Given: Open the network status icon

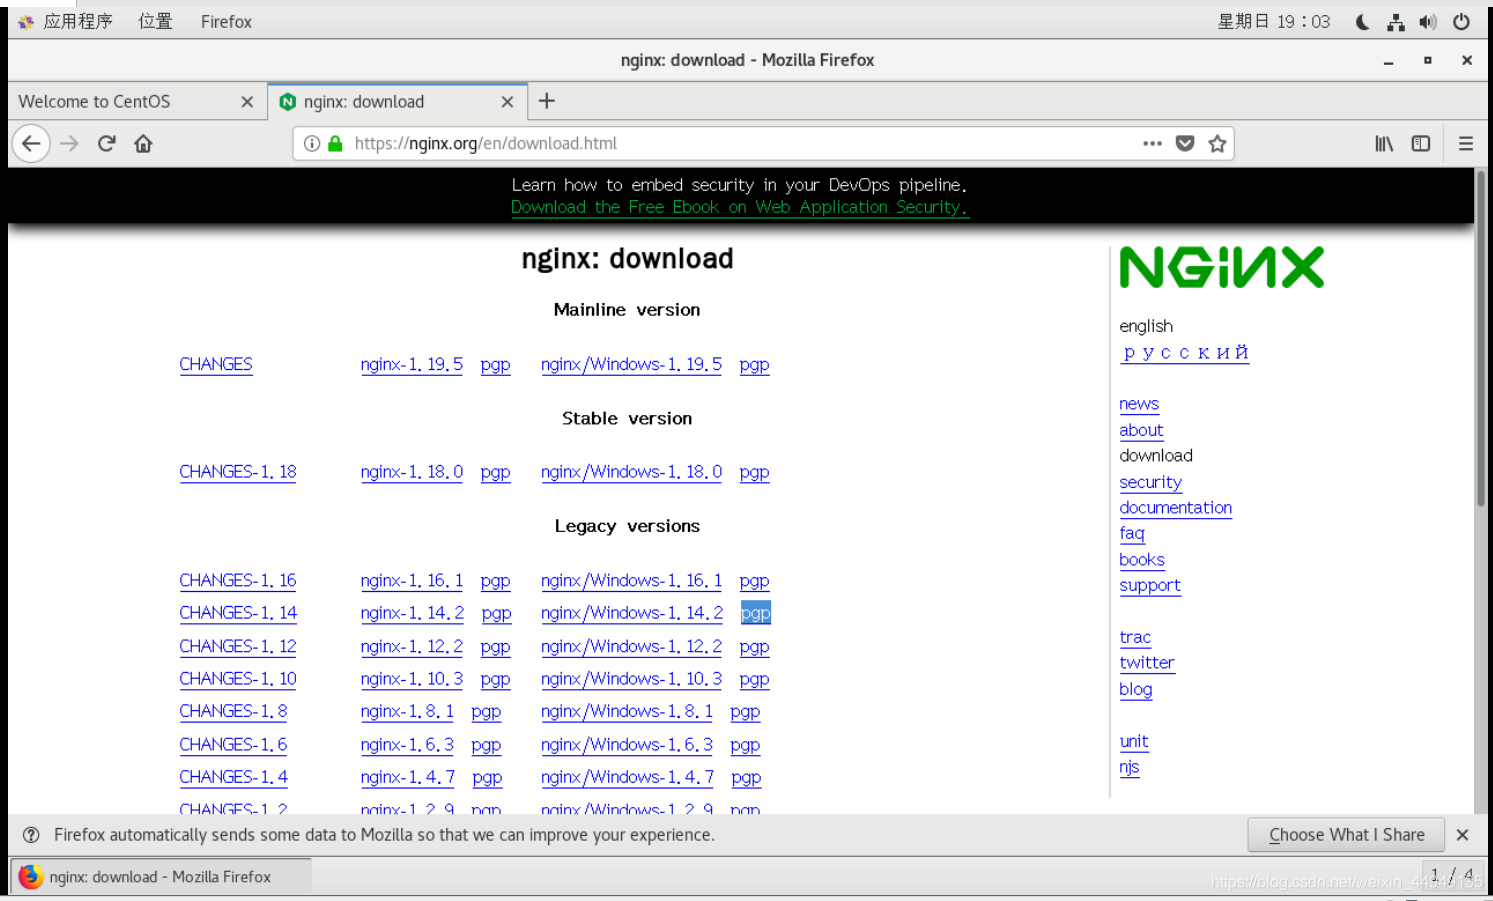Looking at the screenshot, I should pos(1396,22).
